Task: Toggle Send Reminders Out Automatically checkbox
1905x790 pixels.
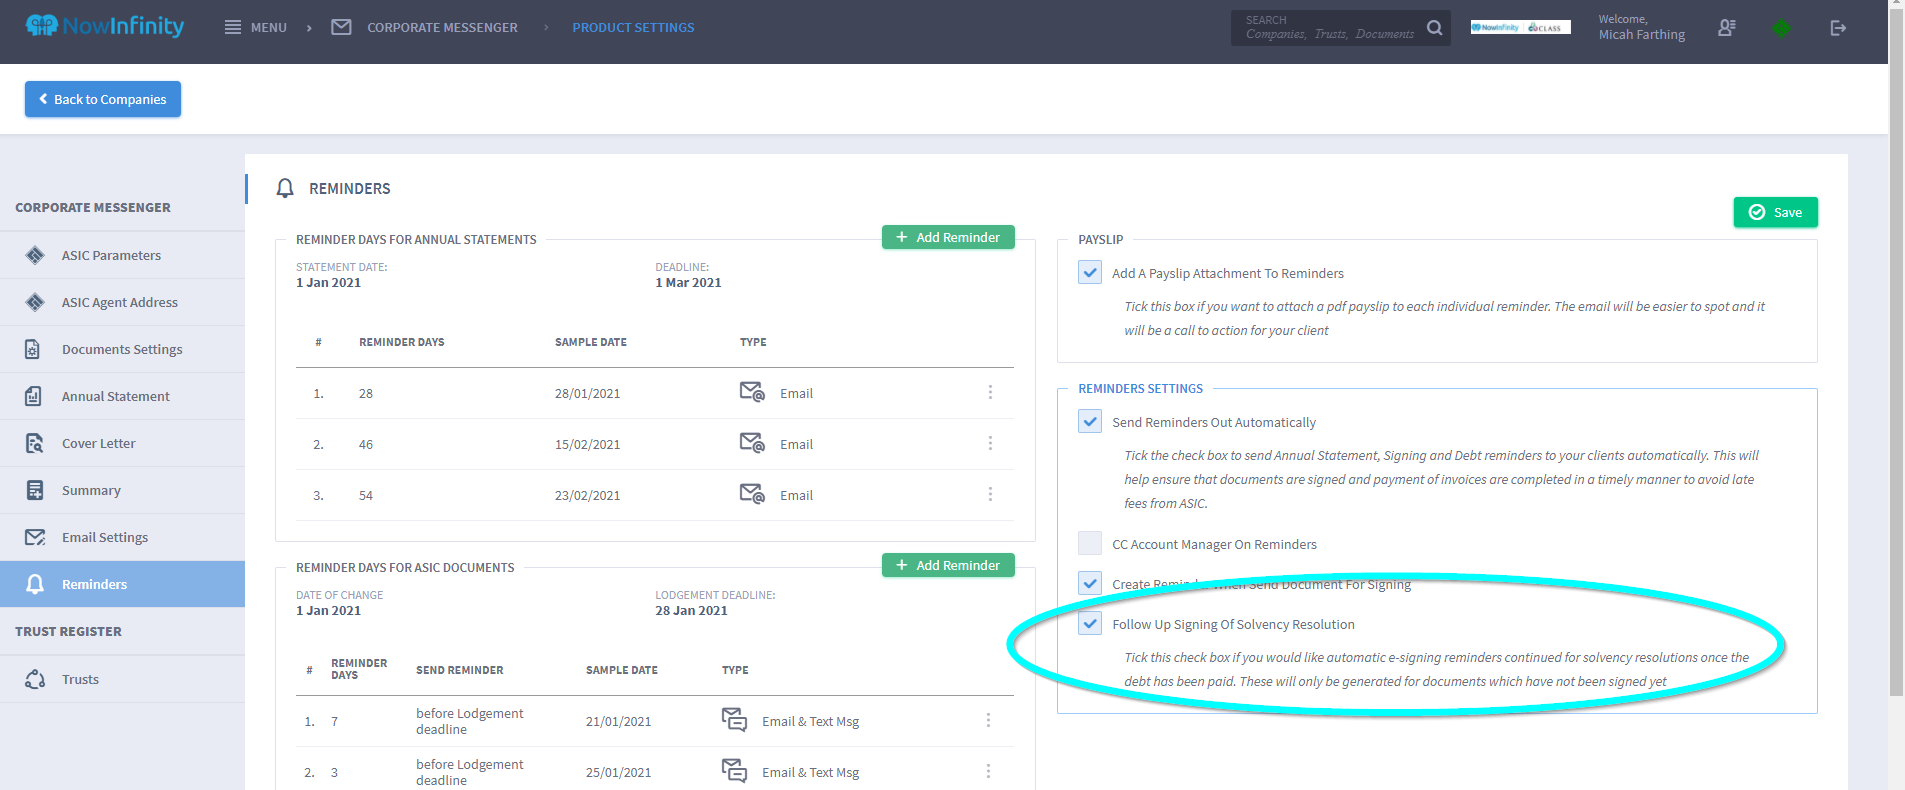Action: click(1090, 421)
